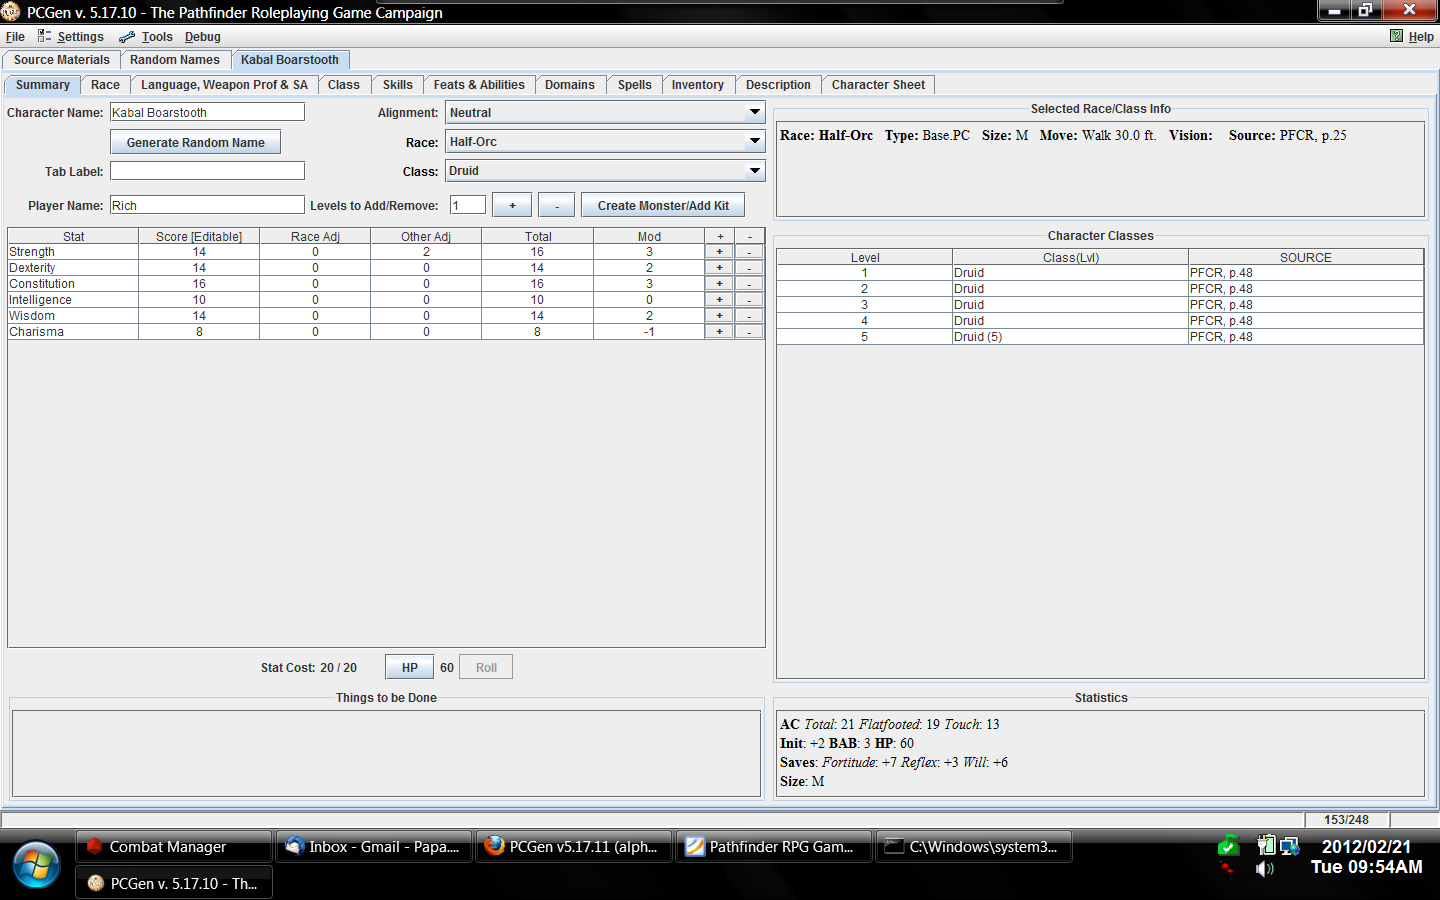The height and width of the screenshot is (900, 1440).
Task: Open Combat Manager from taskbar
Action: pos(173,847)
